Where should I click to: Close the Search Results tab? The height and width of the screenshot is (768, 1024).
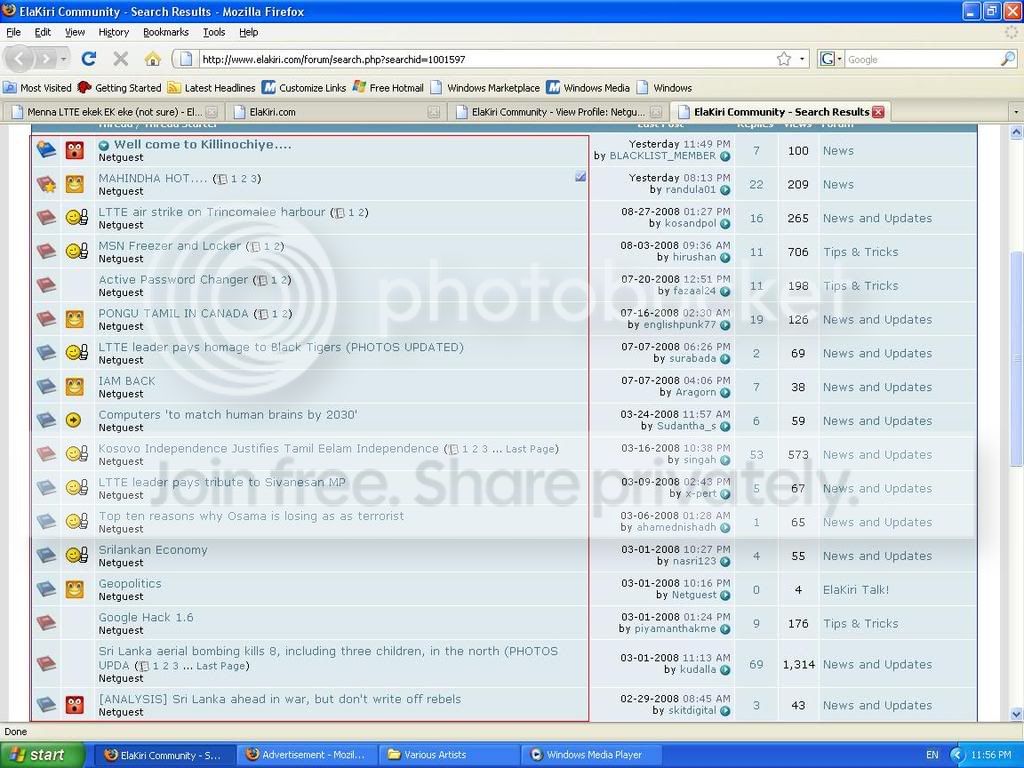tap(878, 112)
